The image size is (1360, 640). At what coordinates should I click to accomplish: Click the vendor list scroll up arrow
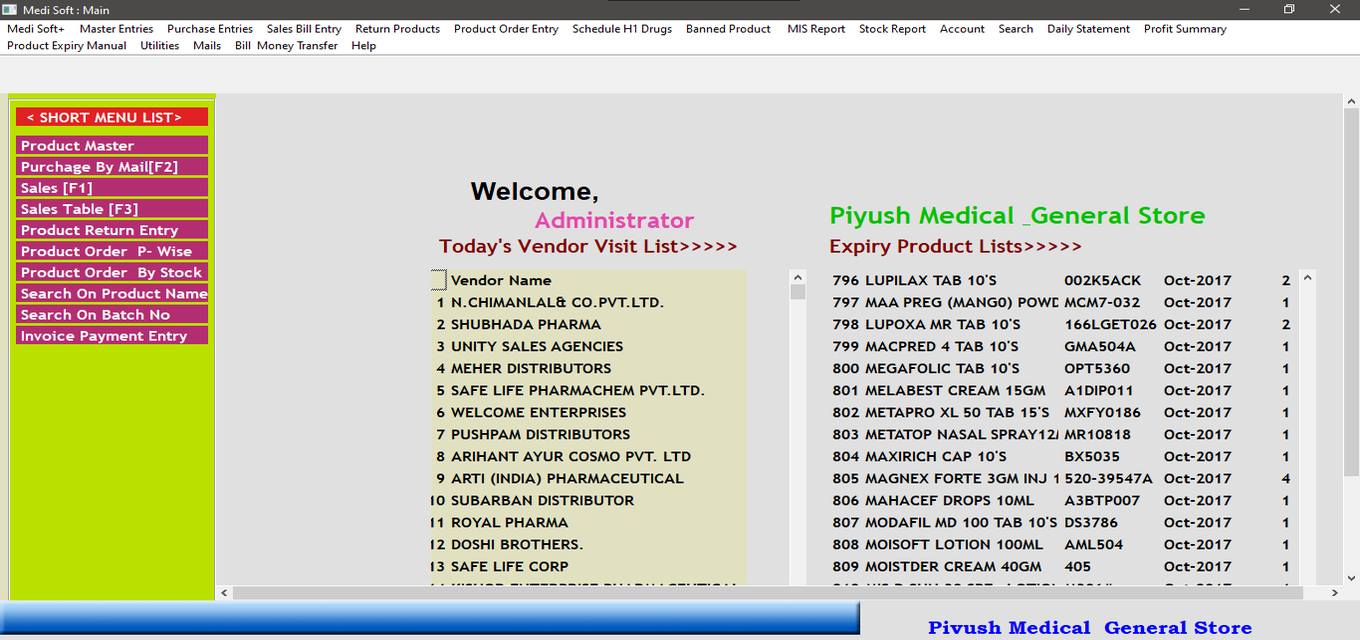click(x=798, y=277)
